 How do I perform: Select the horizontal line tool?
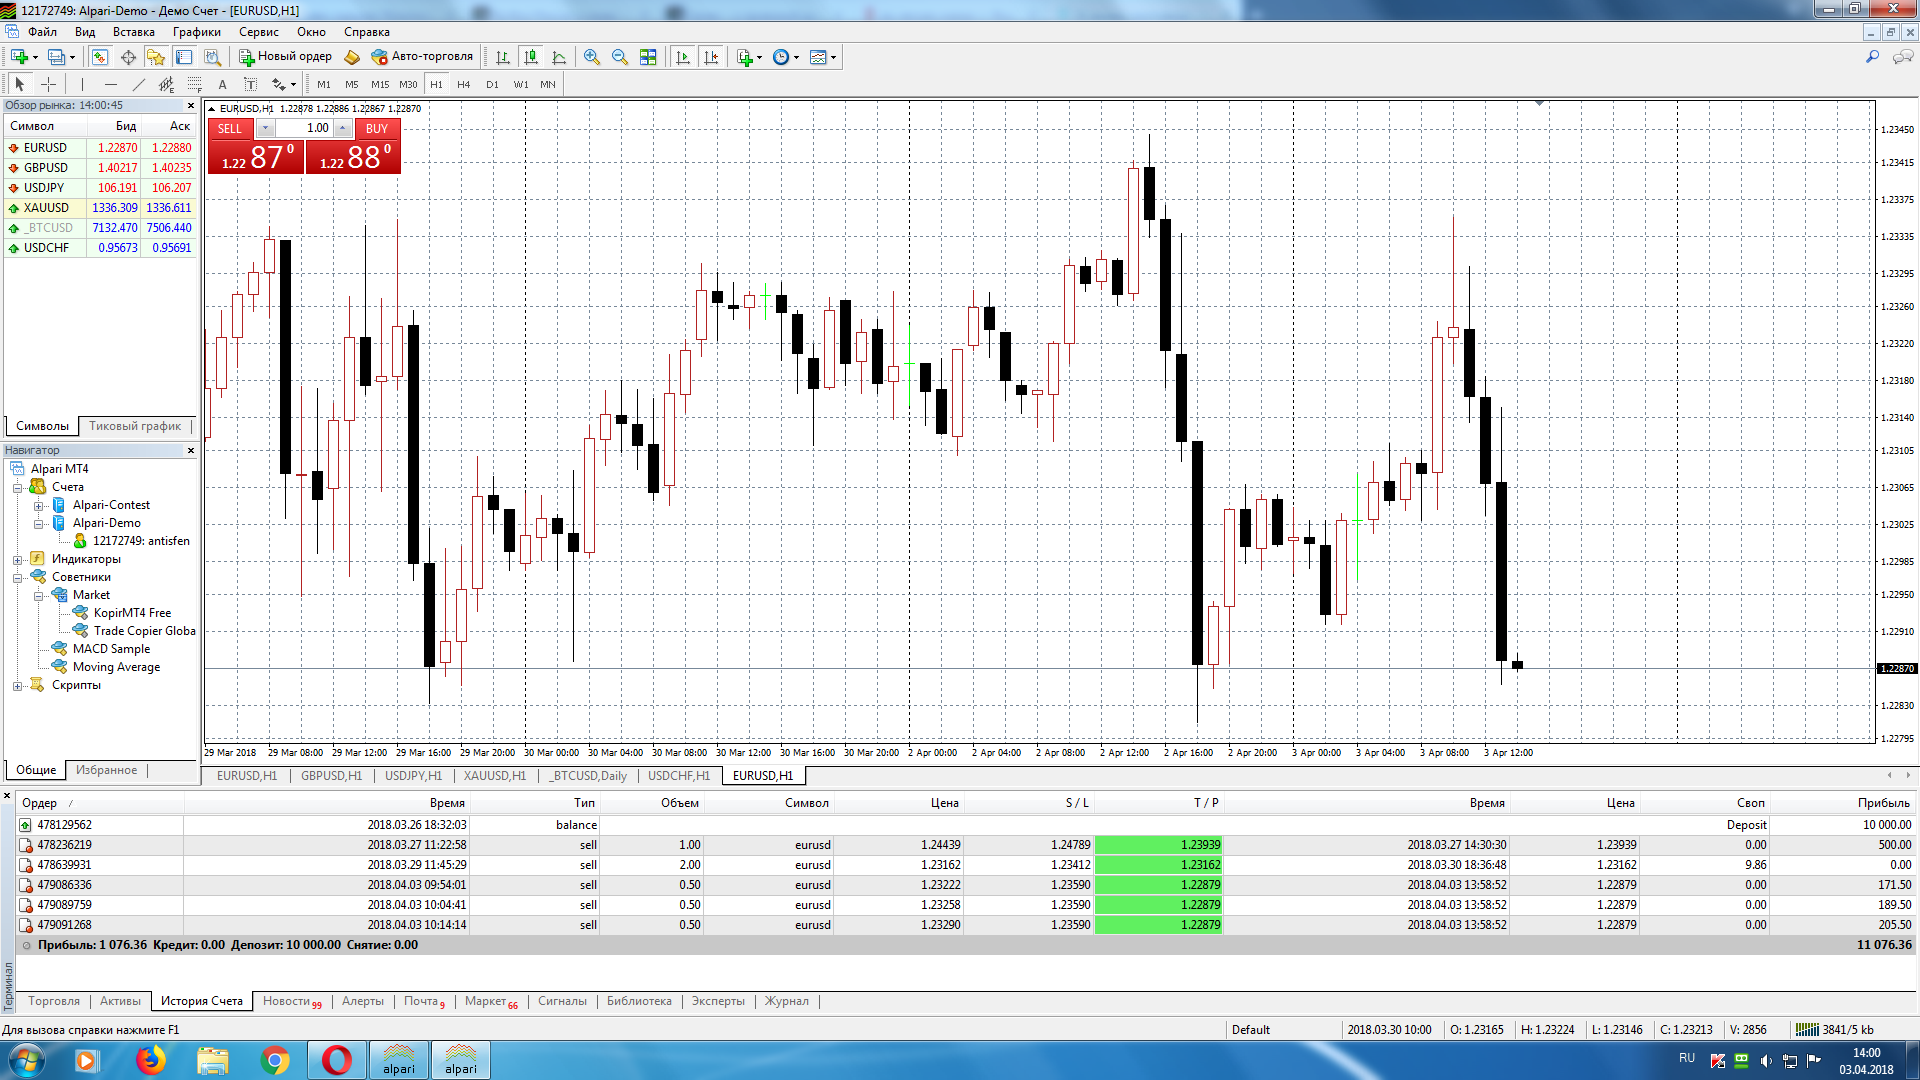coord(110,85)
